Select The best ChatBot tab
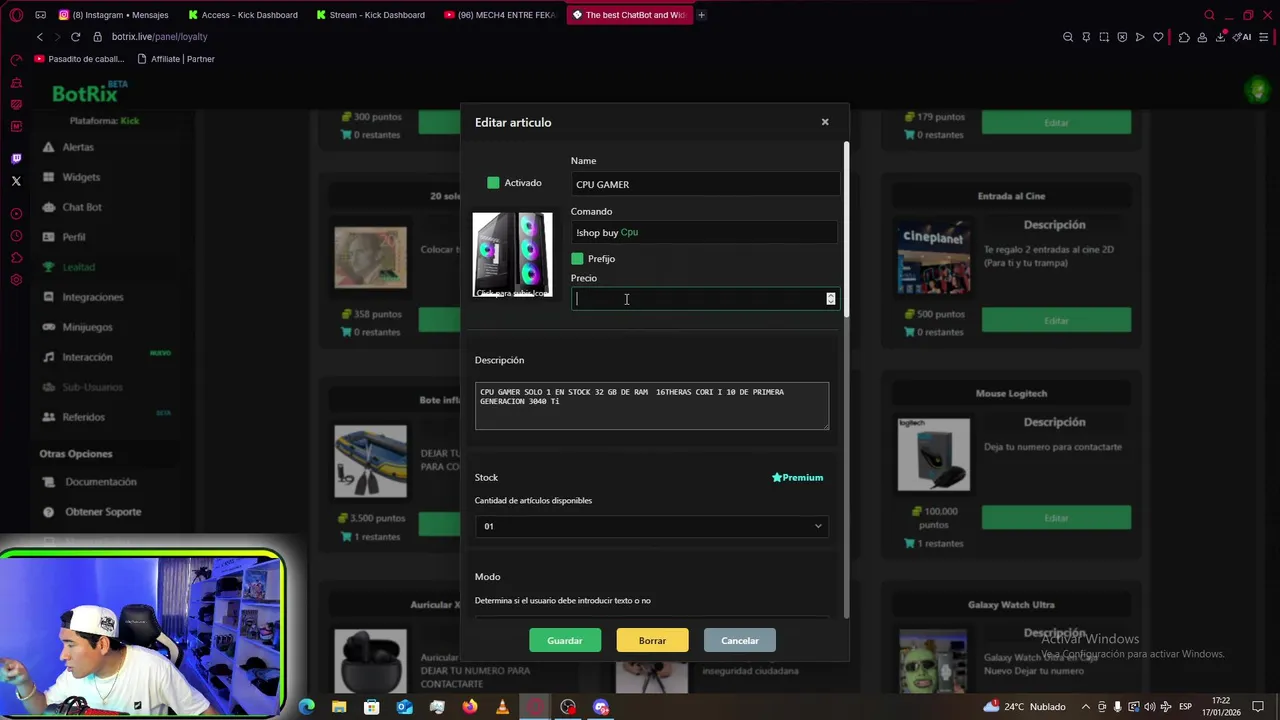 (629, 15)
